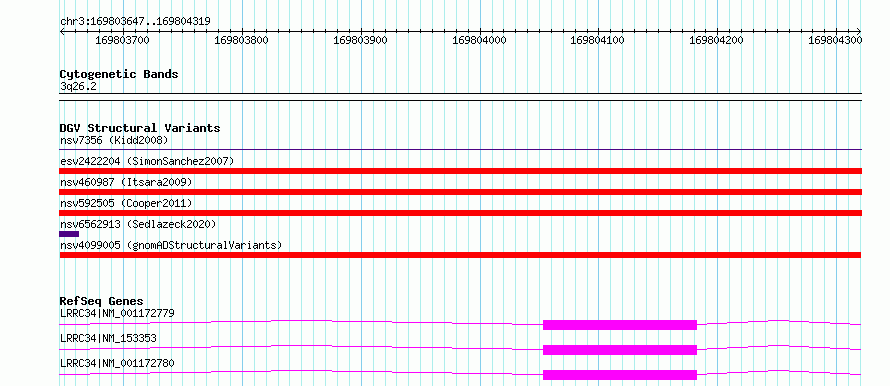Click the chr3:169803647..169804319 region label
This screenshot has height=386, width=890.
[x=135, y=22]
